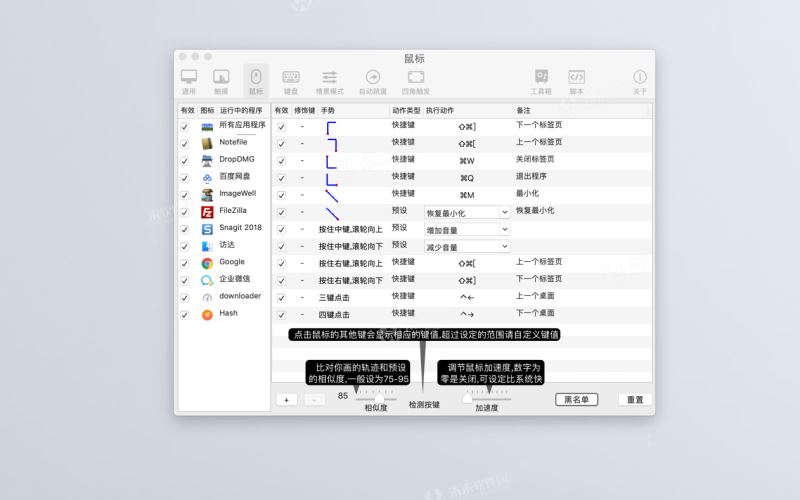
Task: Disable the Notefile app checkbox
Action: click(184, 144)
